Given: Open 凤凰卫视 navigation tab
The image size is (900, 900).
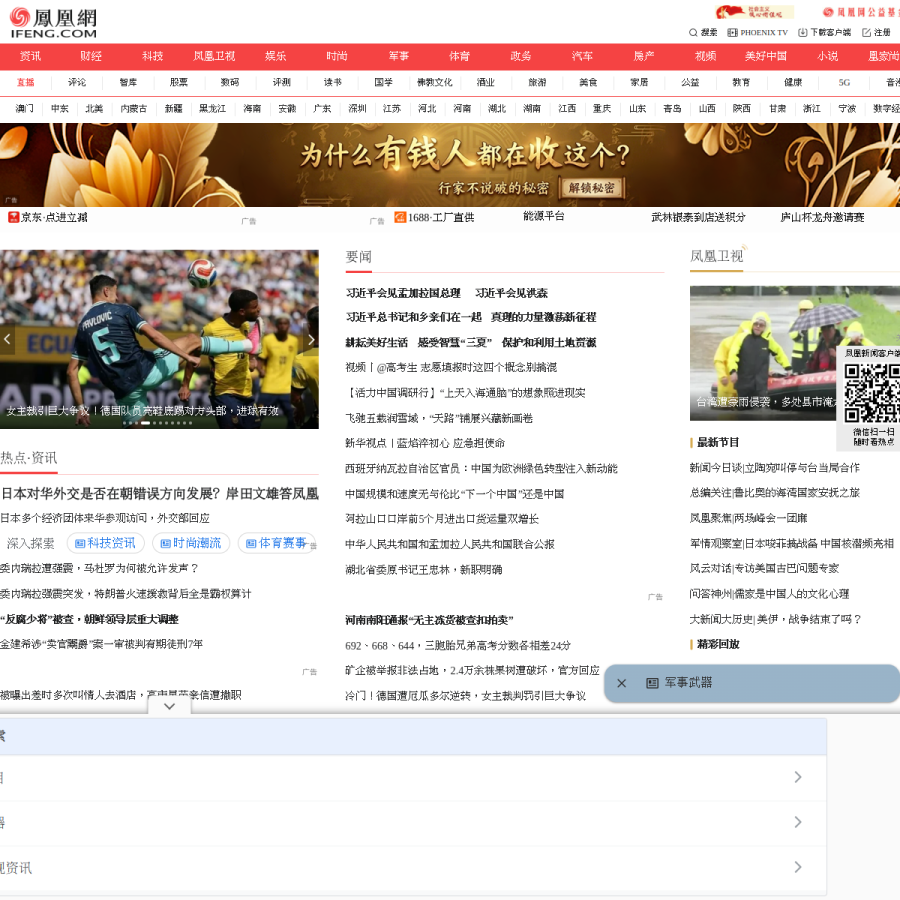Looking at the screenshot, I should tap(214, 56).
